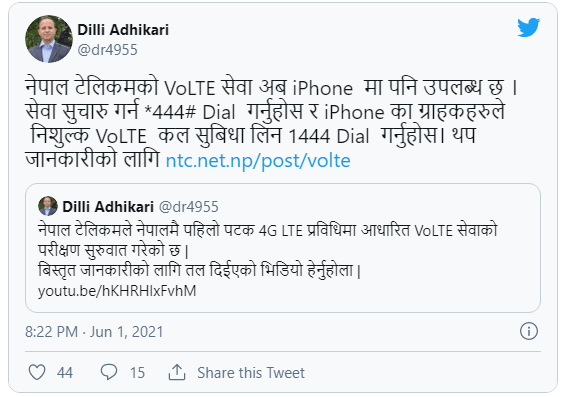Open the quoted tweet about 4G LTE VoLTE
The width and height of the screenshot is (561, 397).
point(283,248)
